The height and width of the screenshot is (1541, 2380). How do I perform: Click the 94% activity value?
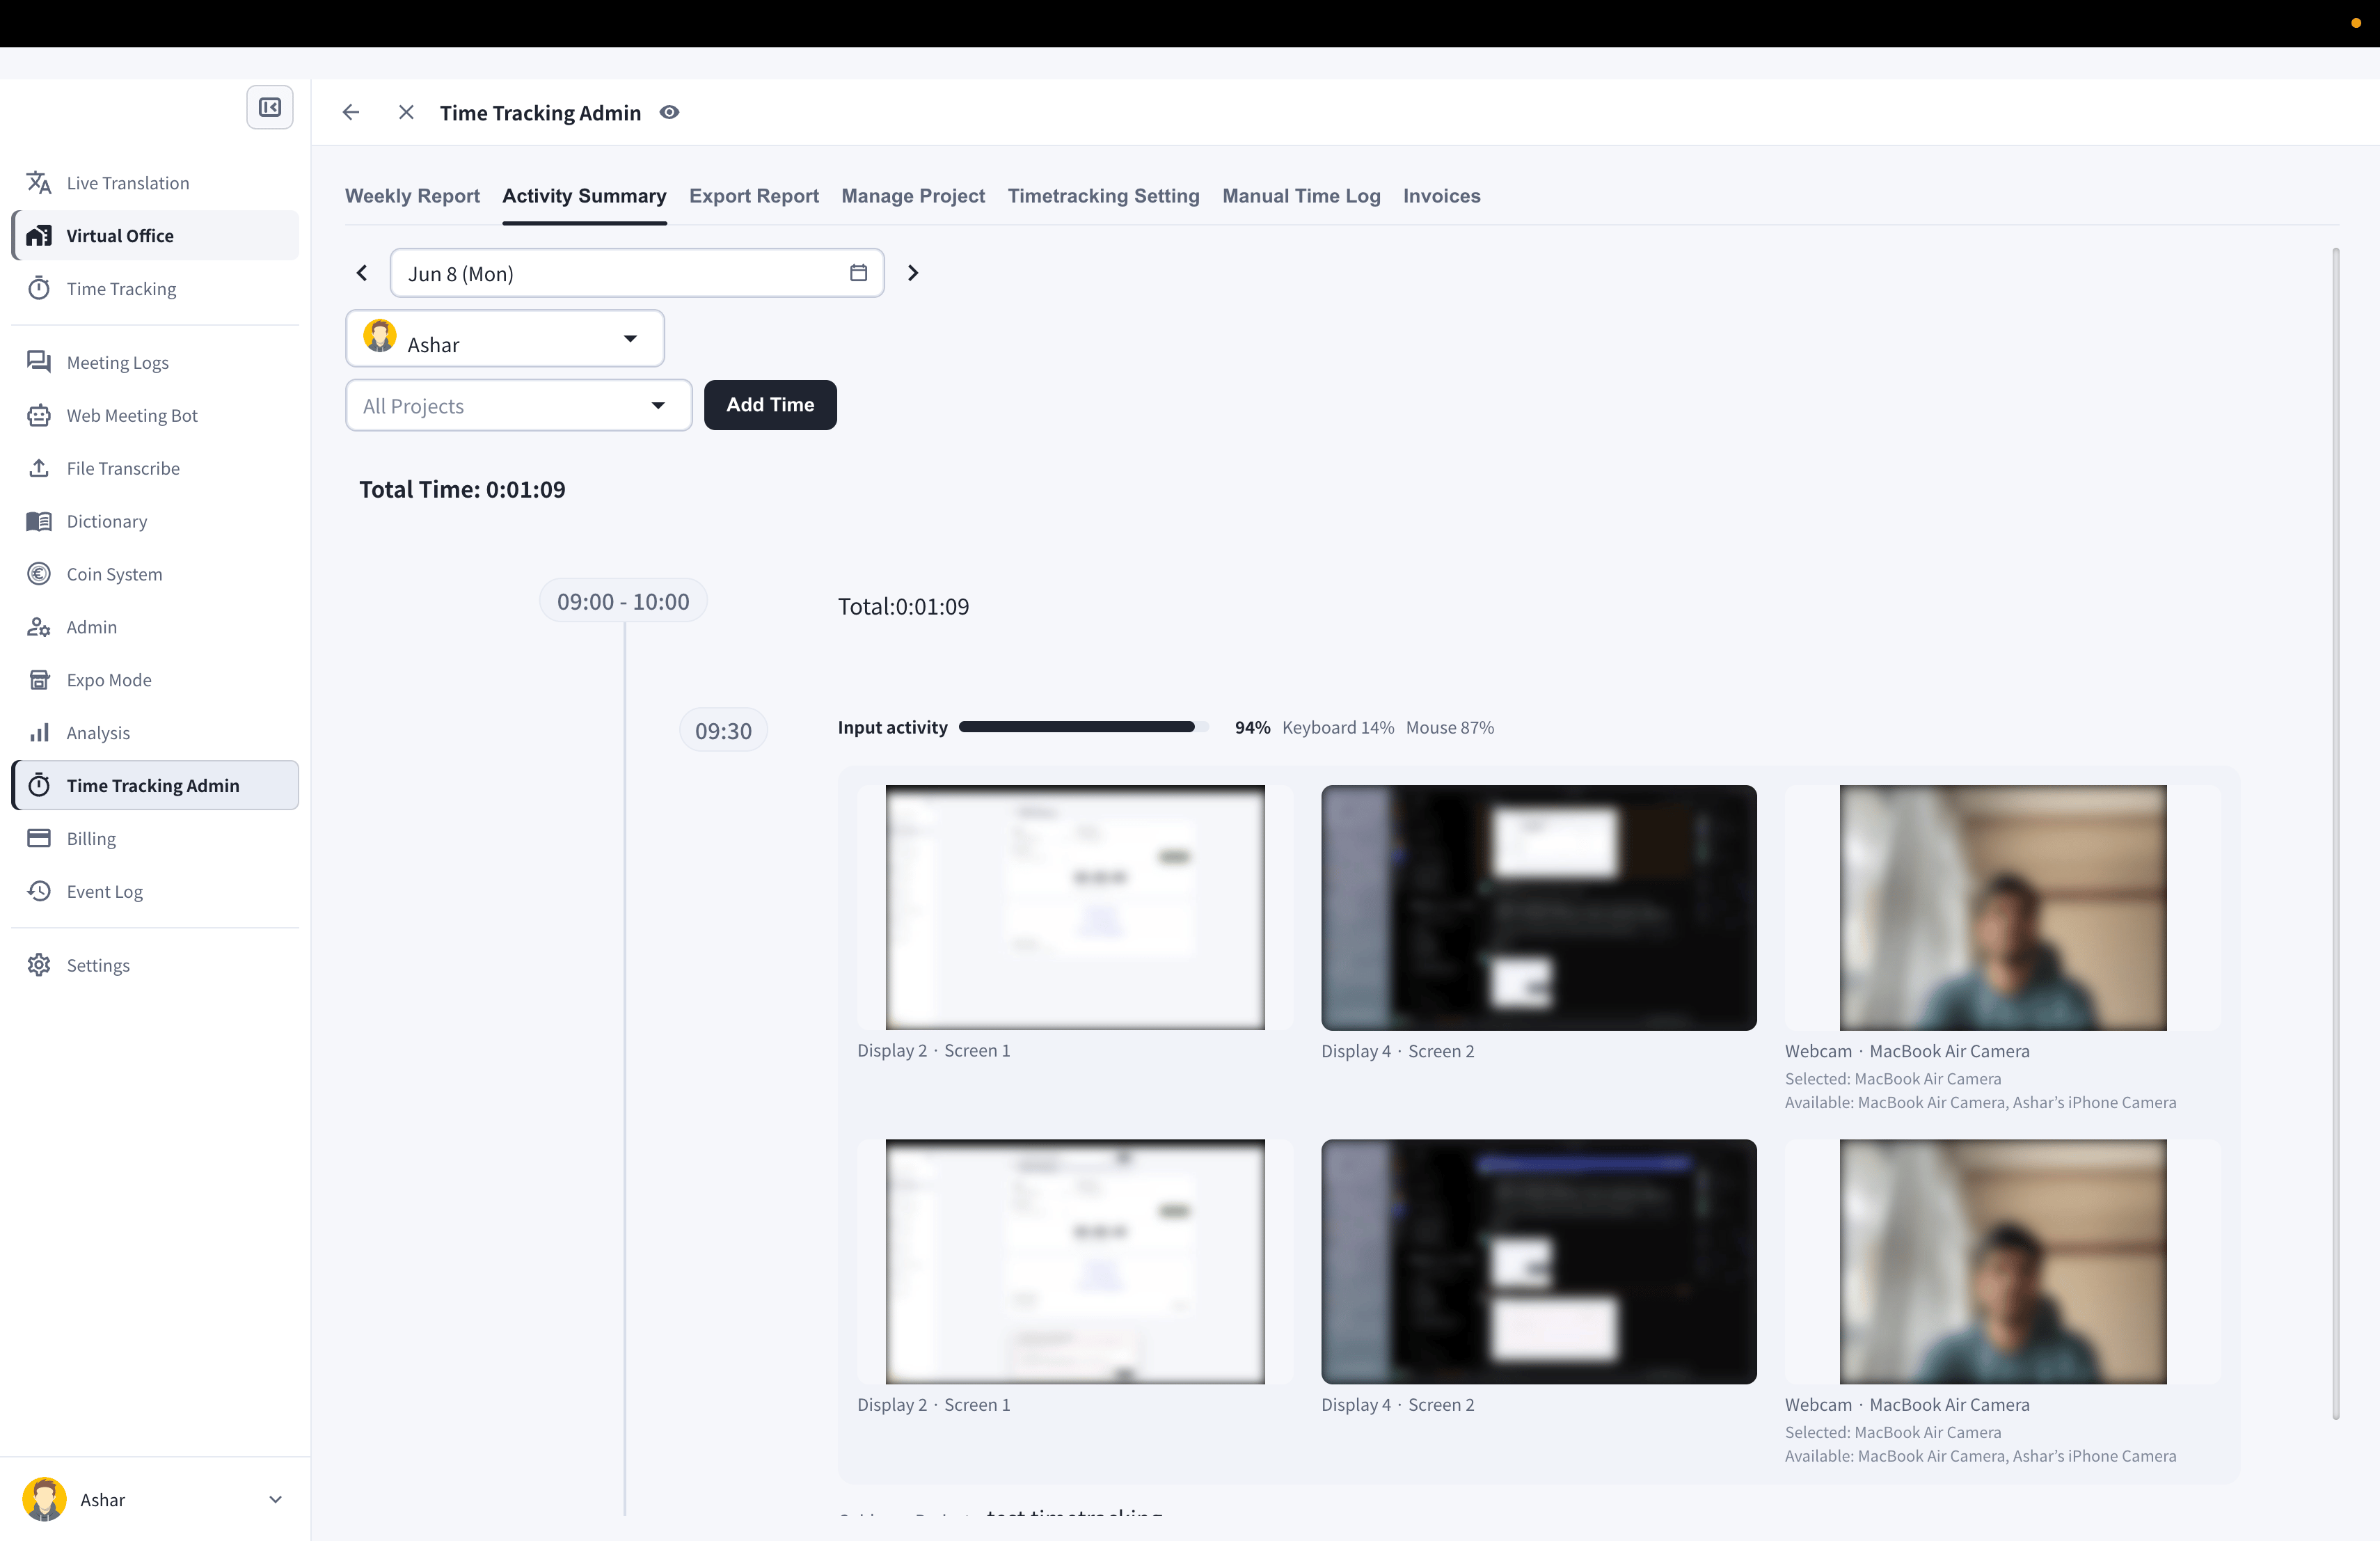point(1252,727)
